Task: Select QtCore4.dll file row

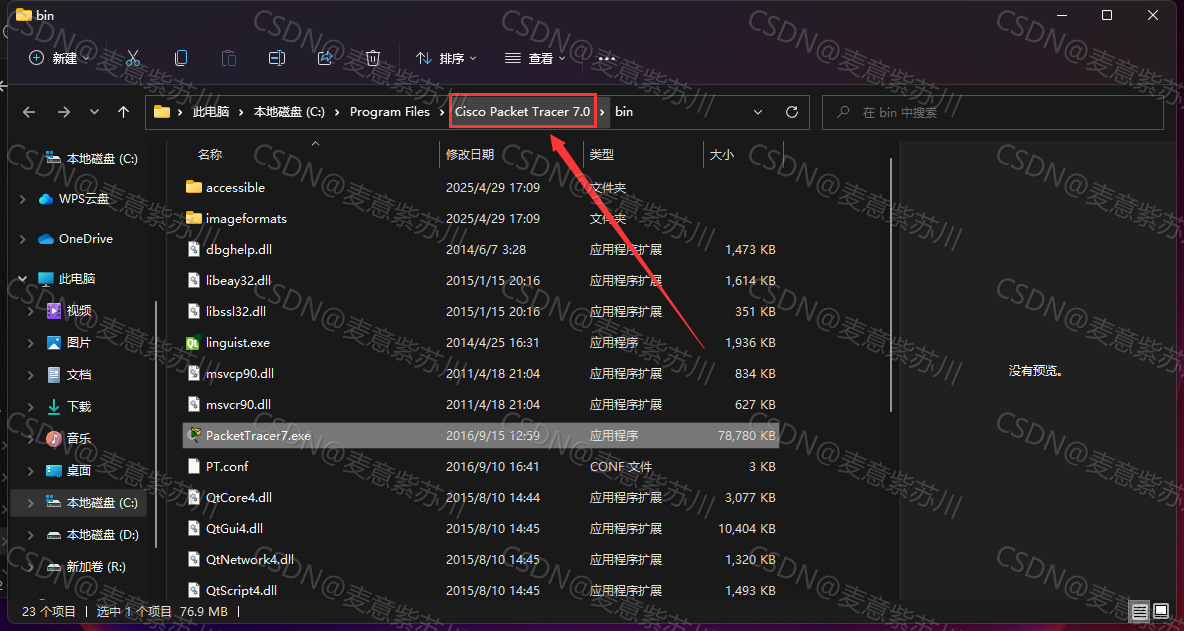Action: pos(481,497)
